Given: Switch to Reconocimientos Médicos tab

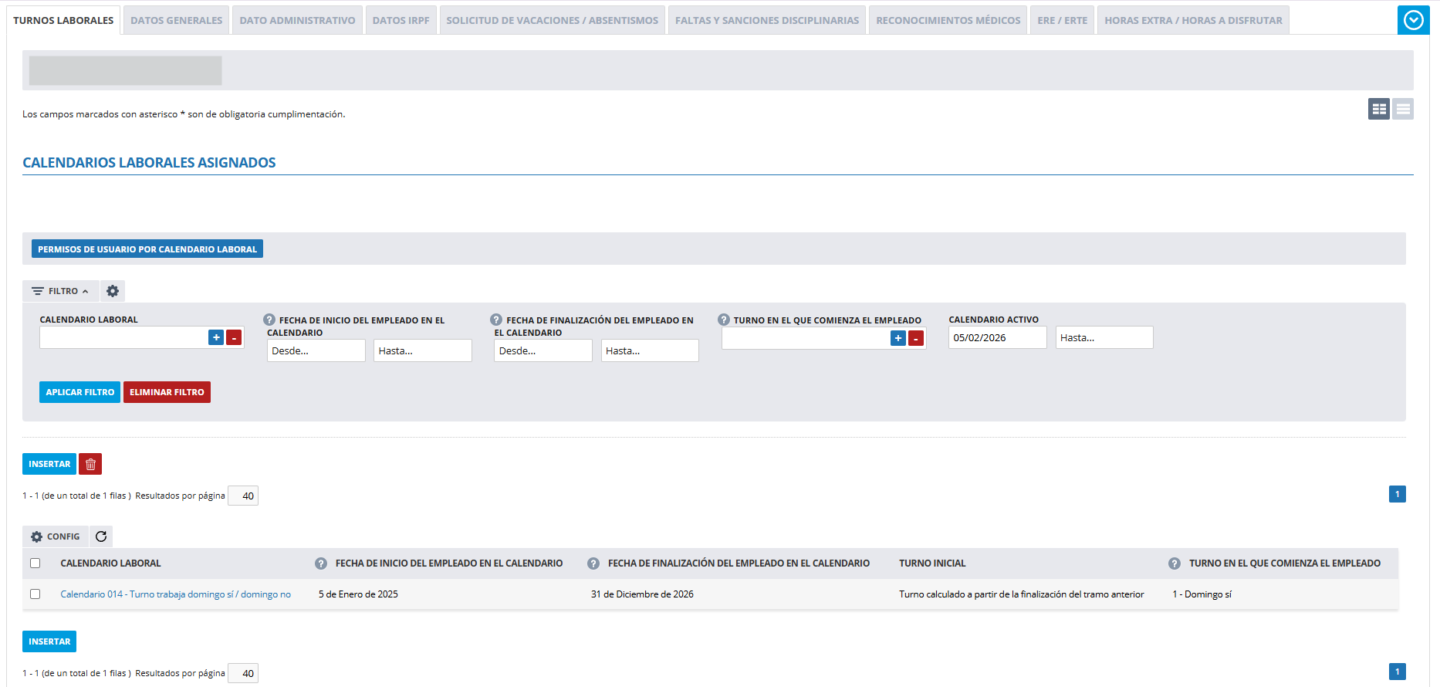Looking at the screenshot, I should (x=948, y=20).
